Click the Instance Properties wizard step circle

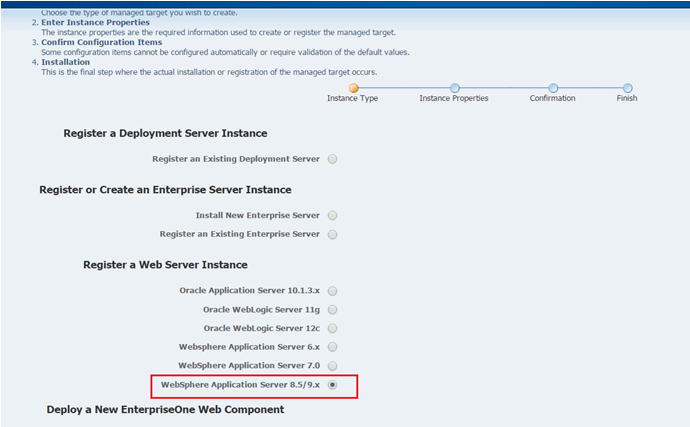[x=455, y=88]
